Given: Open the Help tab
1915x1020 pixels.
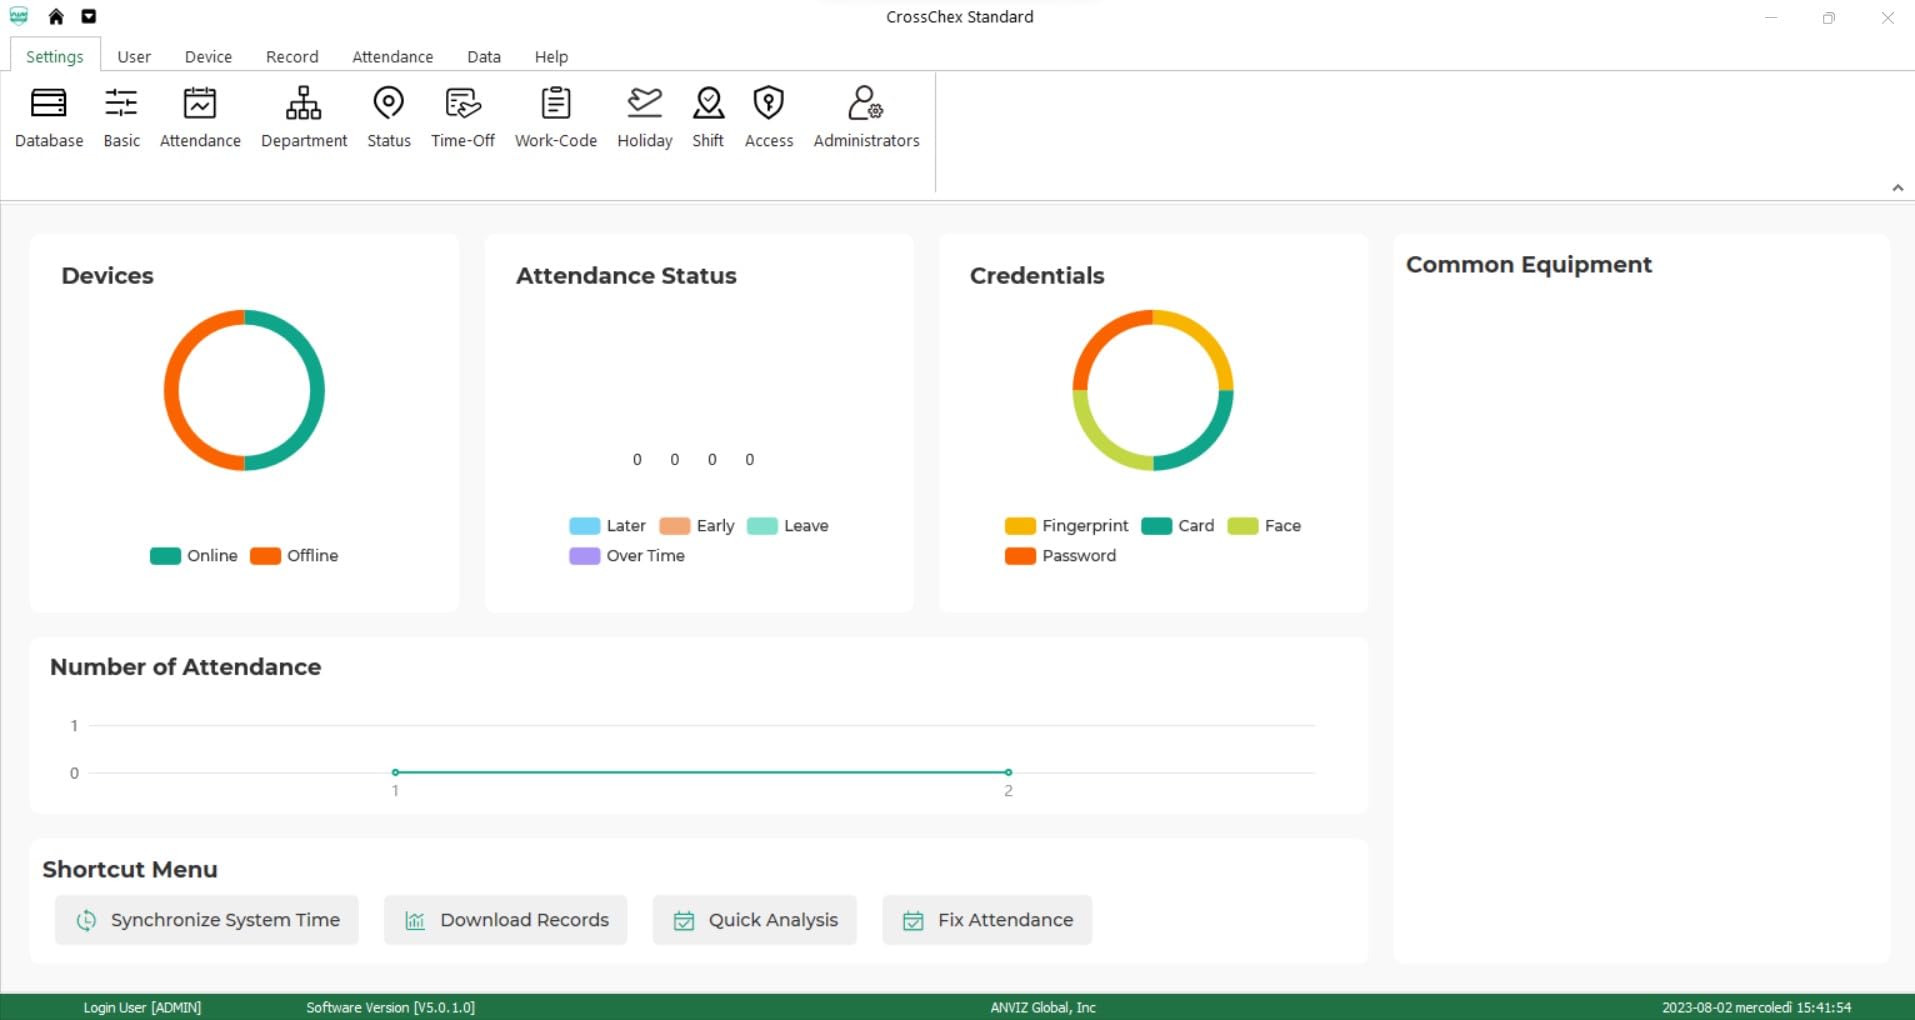Looking at the screenshot, I should pyautogui.click(x=551, y=56).
